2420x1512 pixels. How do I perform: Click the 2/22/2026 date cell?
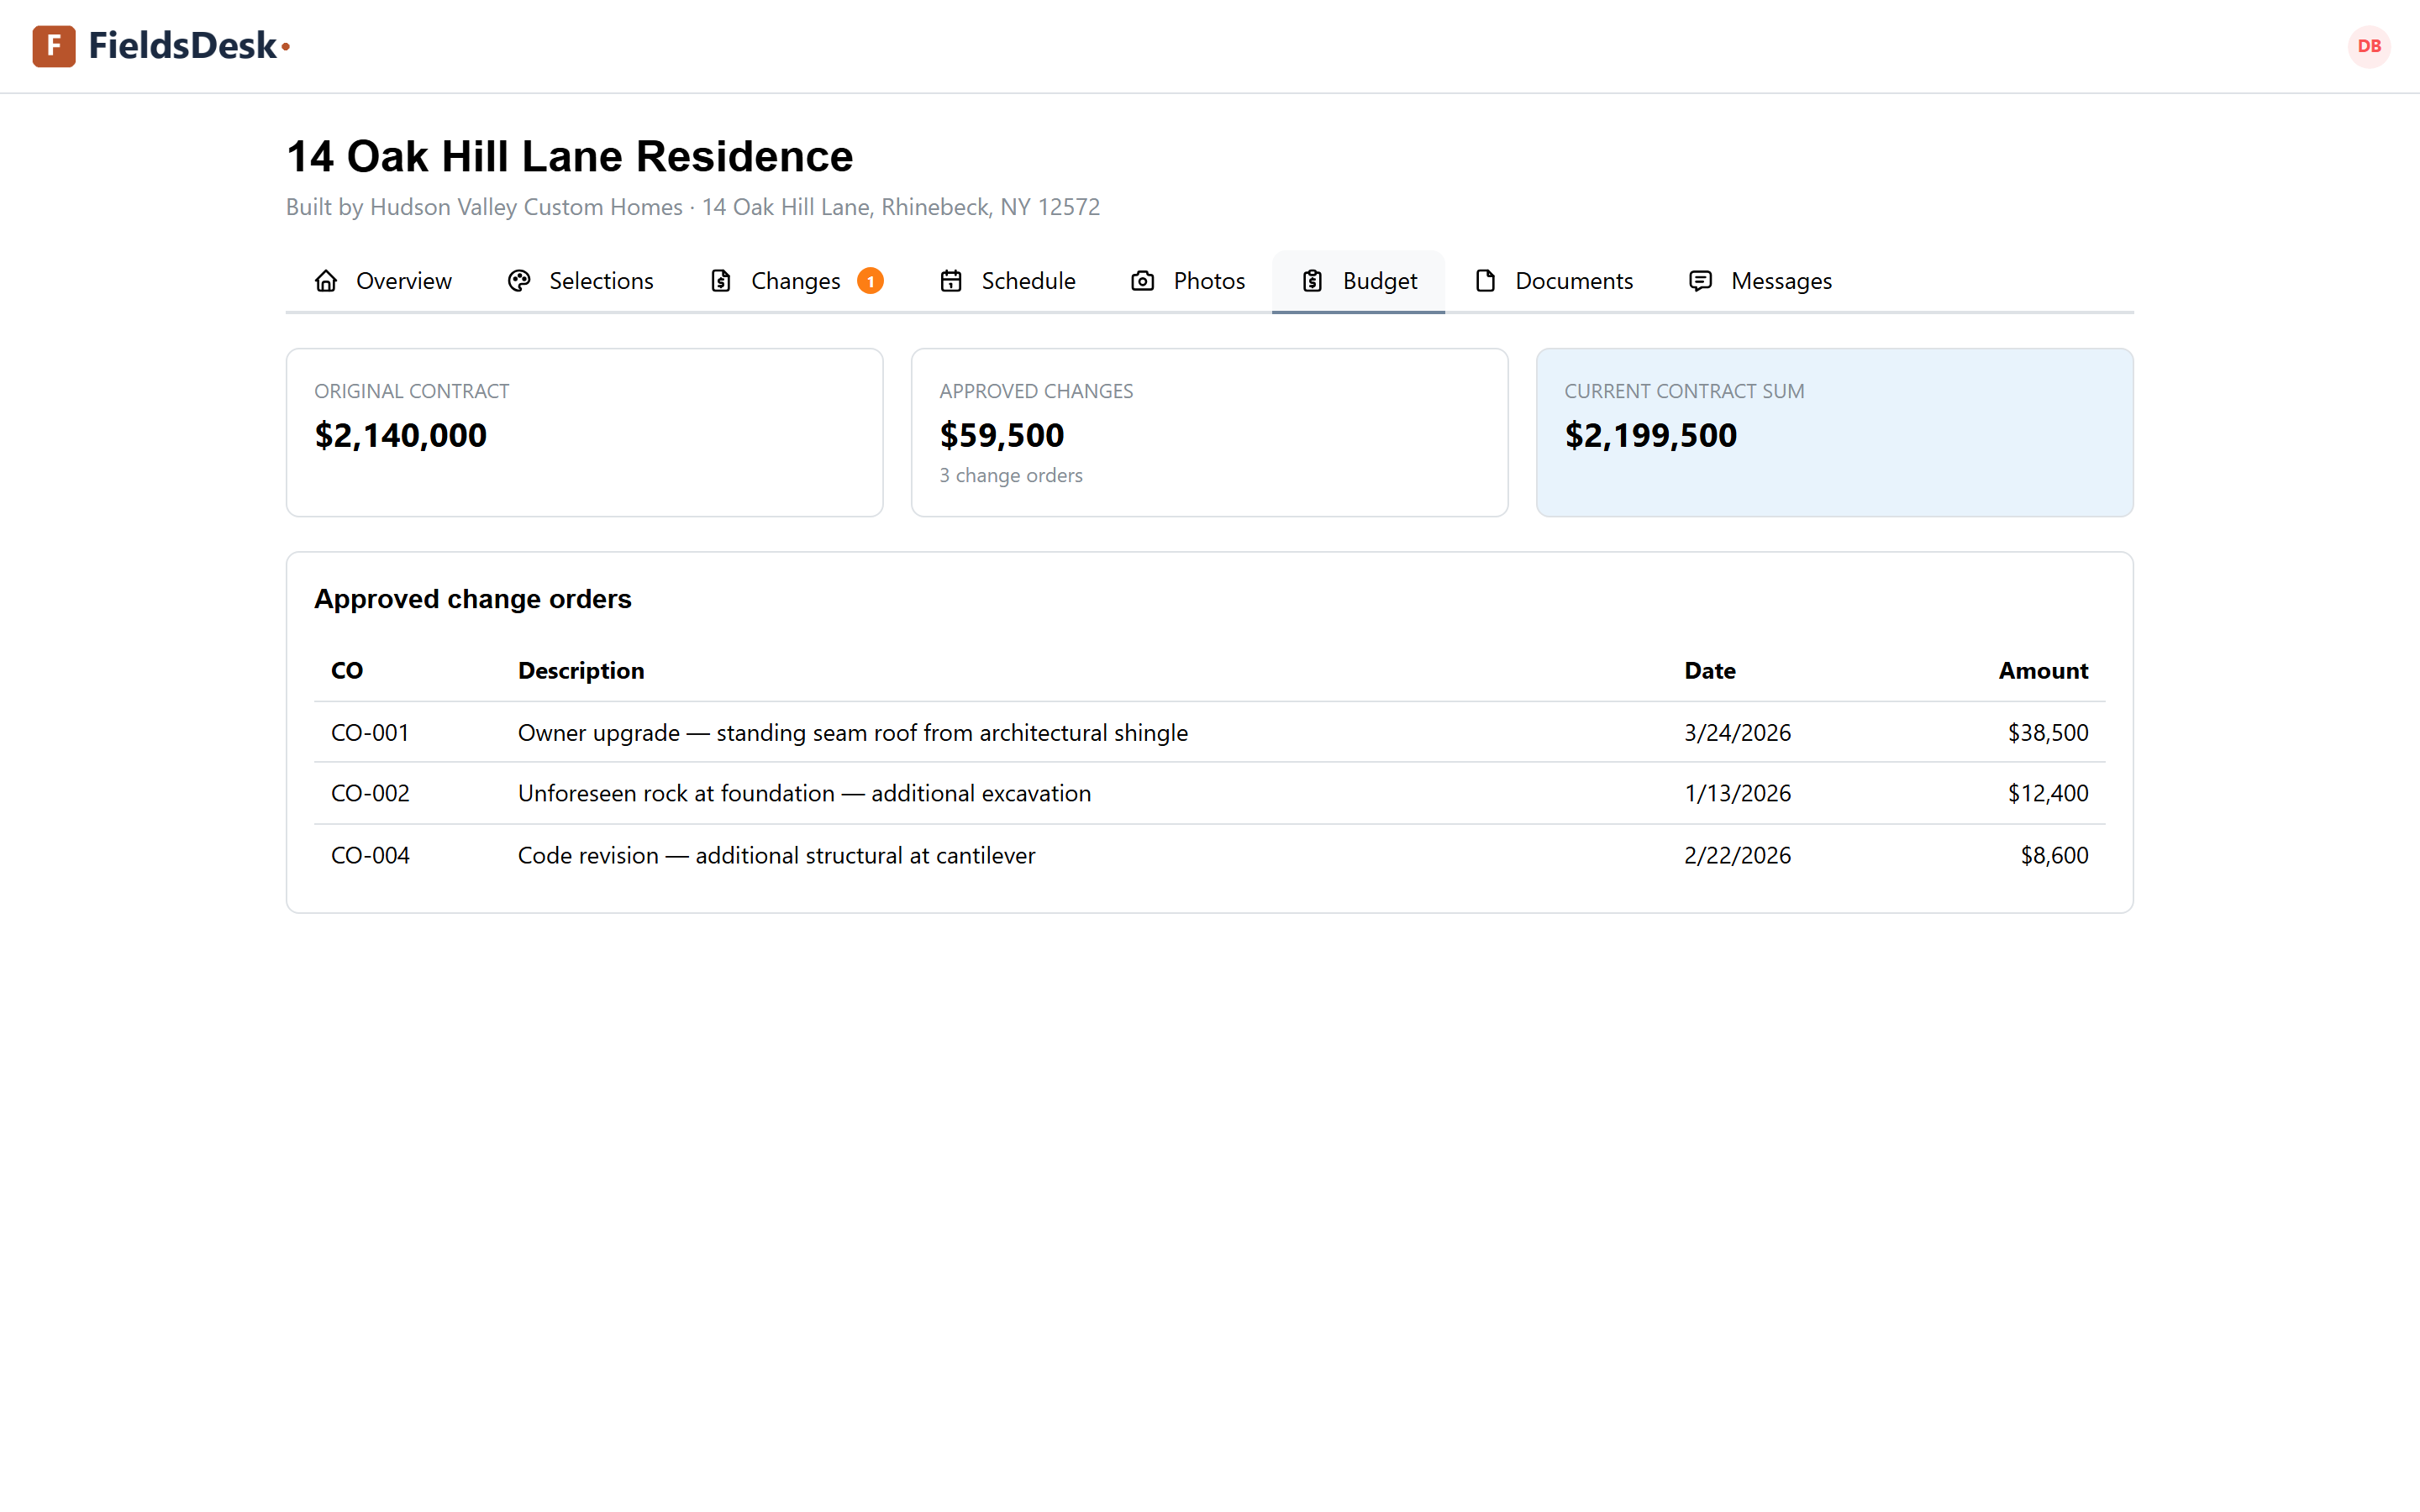click(x=1737, y=856)
